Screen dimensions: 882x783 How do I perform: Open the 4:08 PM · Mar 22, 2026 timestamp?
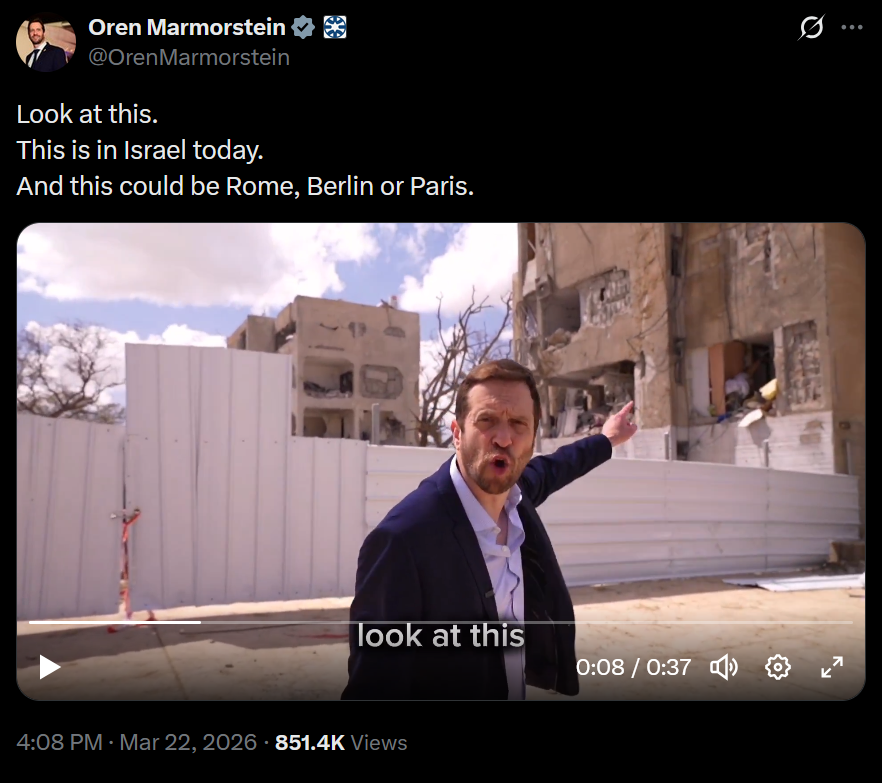tap(137, 742)
